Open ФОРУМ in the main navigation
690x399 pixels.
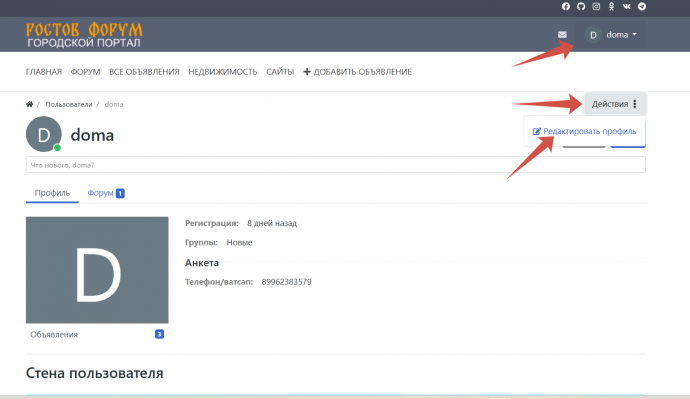pyautogui.click(x=85, y=72)
